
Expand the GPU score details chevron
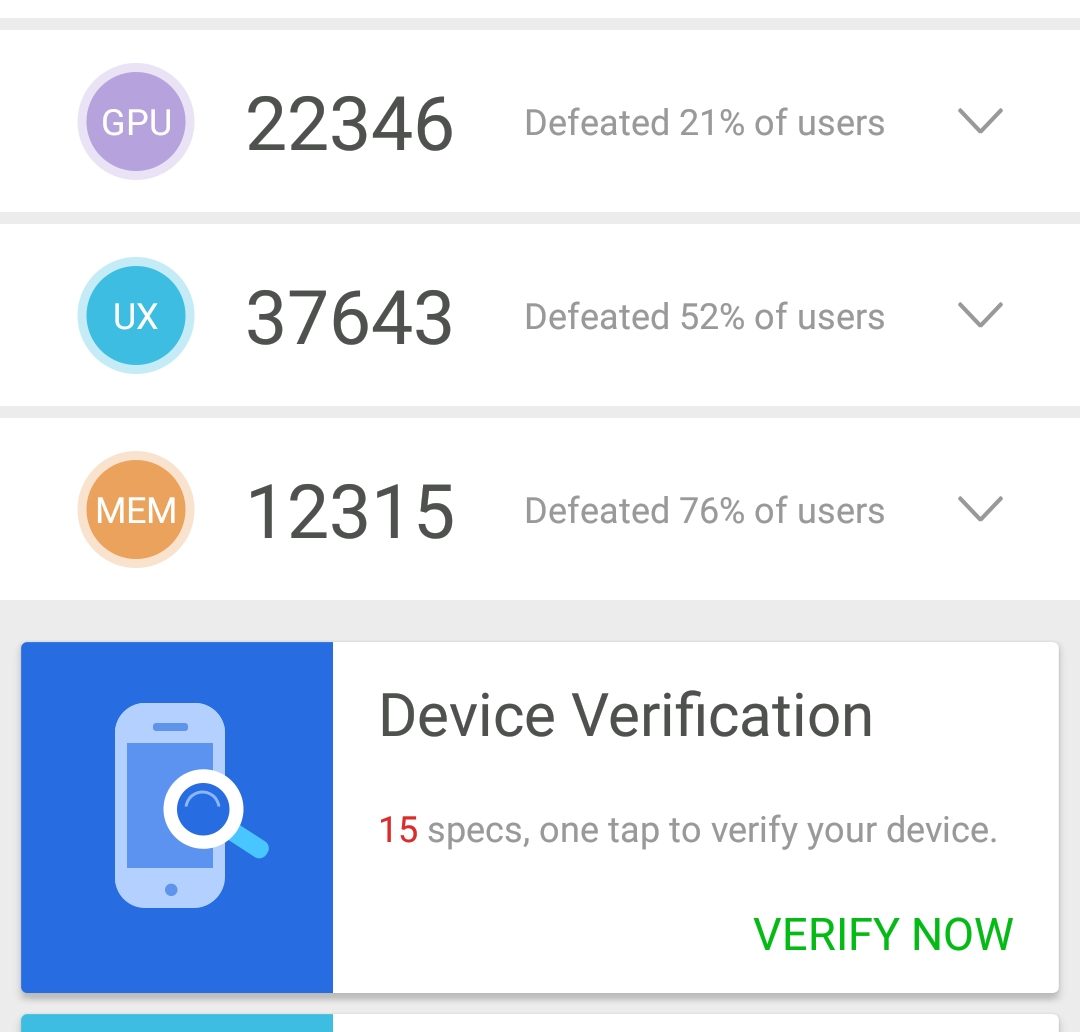pos(979,122)
